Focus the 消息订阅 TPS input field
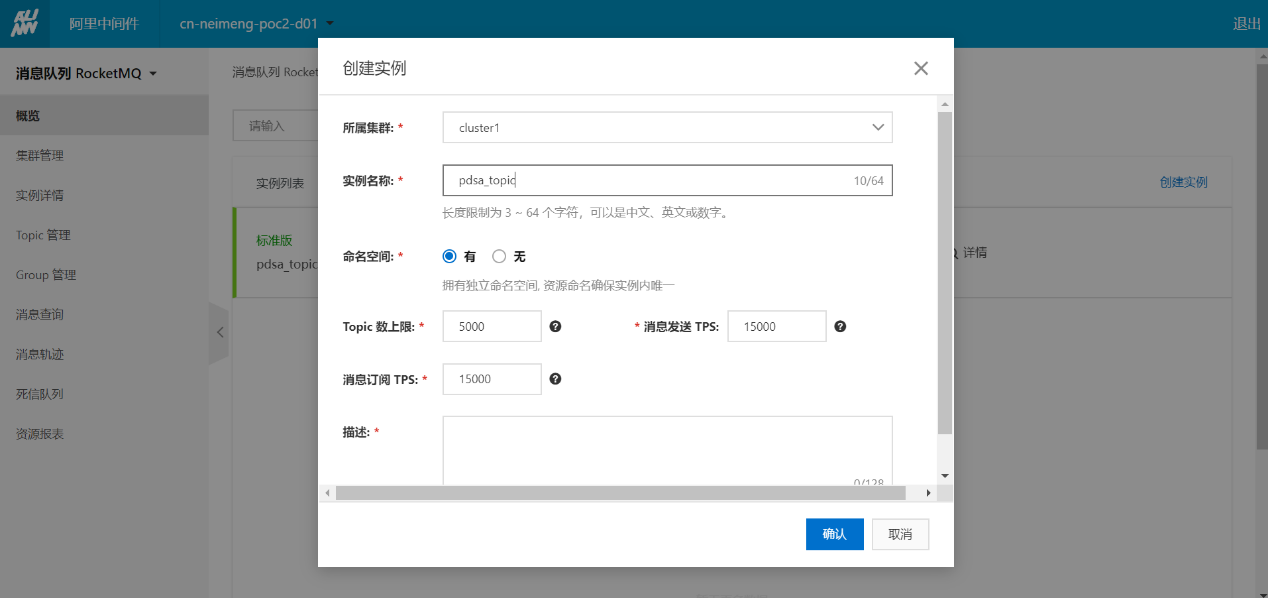The height and width of the screenshot is (598, 1268). (x=492, y=379)
